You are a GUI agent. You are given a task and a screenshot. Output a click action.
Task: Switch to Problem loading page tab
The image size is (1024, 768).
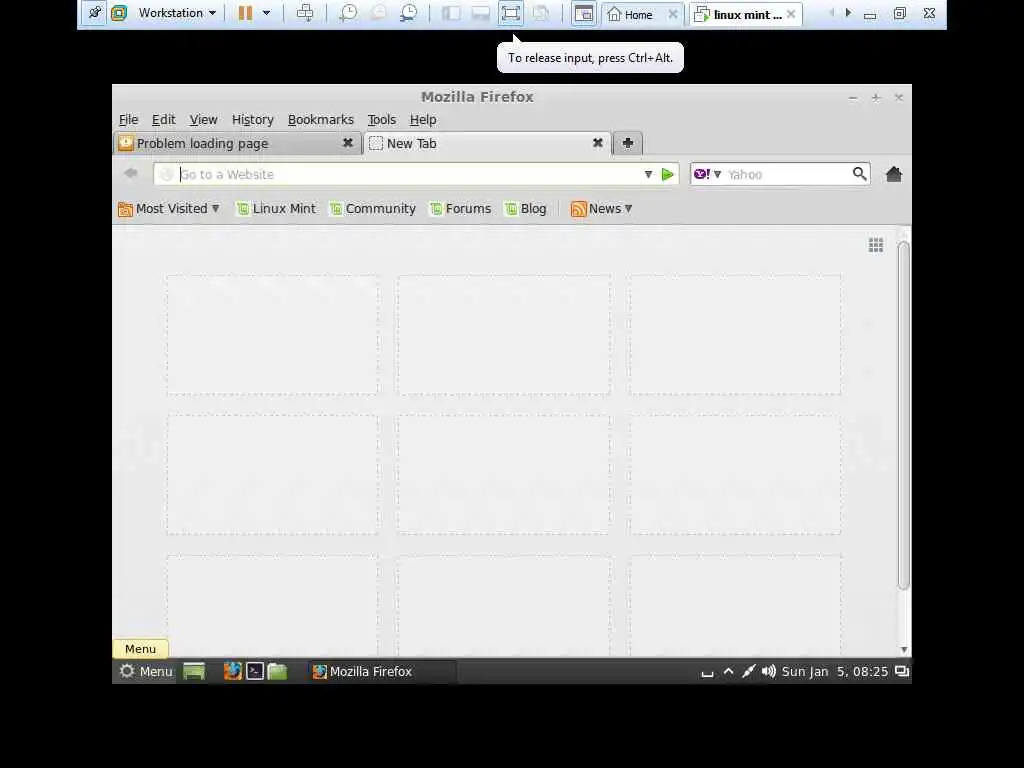click(237, 143)
